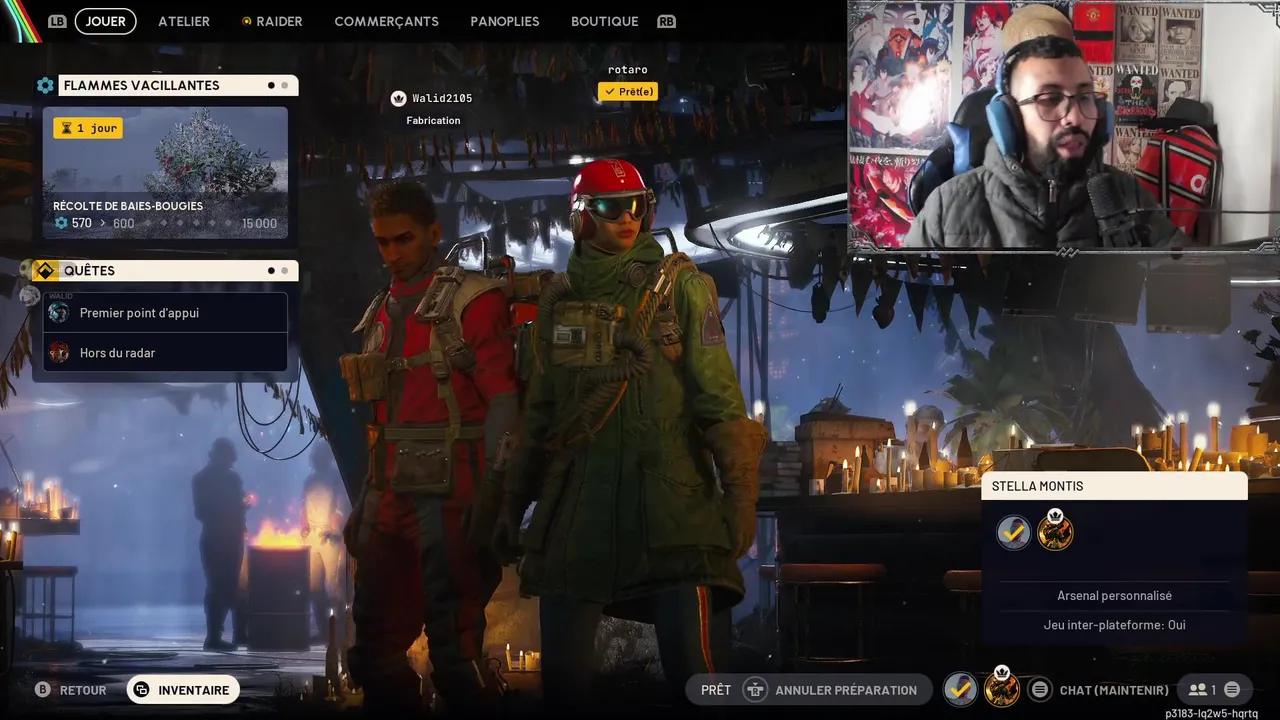Click the menu icon after the squad count
Viewport: 1280px width, 720px height.
point(1232,690)
